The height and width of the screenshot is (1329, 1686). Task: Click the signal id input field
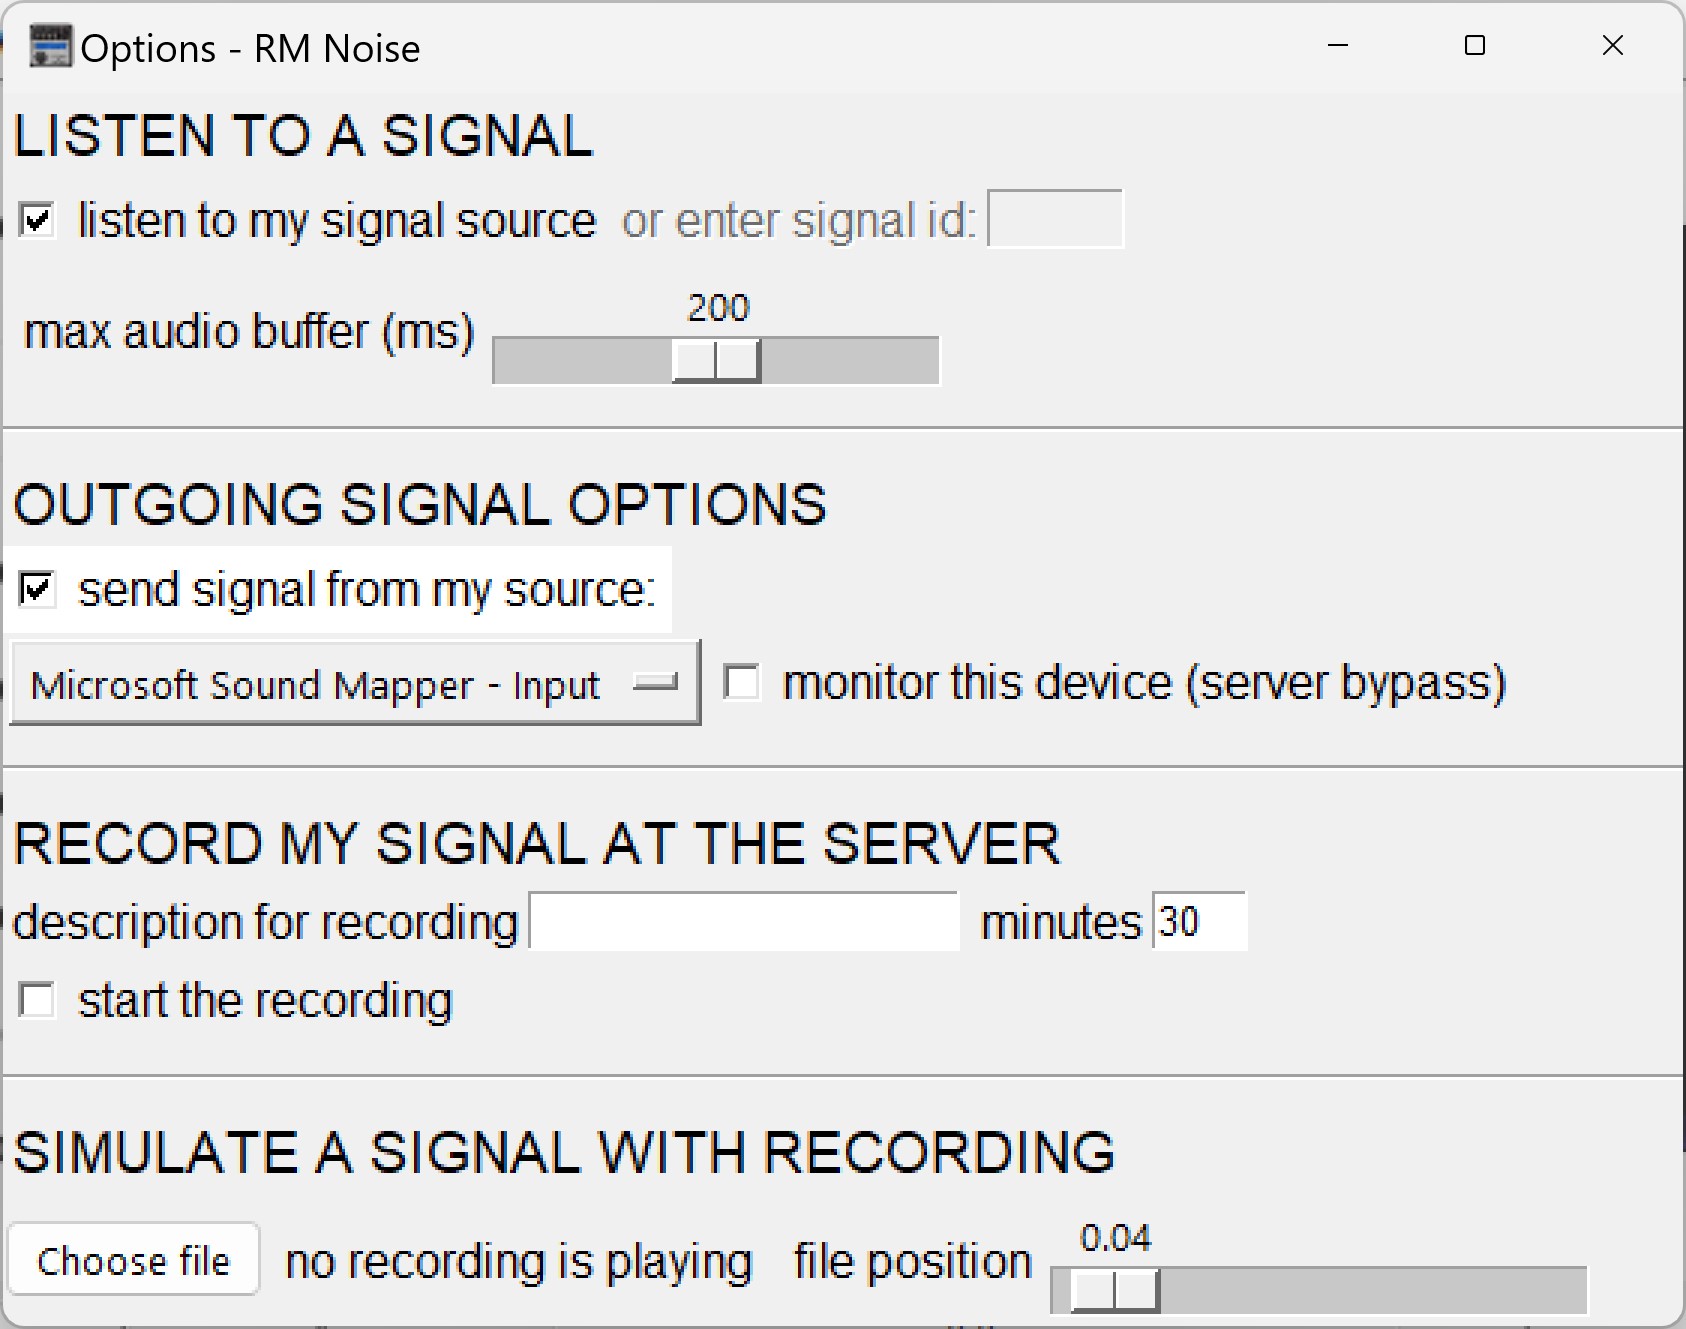(1055, 219)
